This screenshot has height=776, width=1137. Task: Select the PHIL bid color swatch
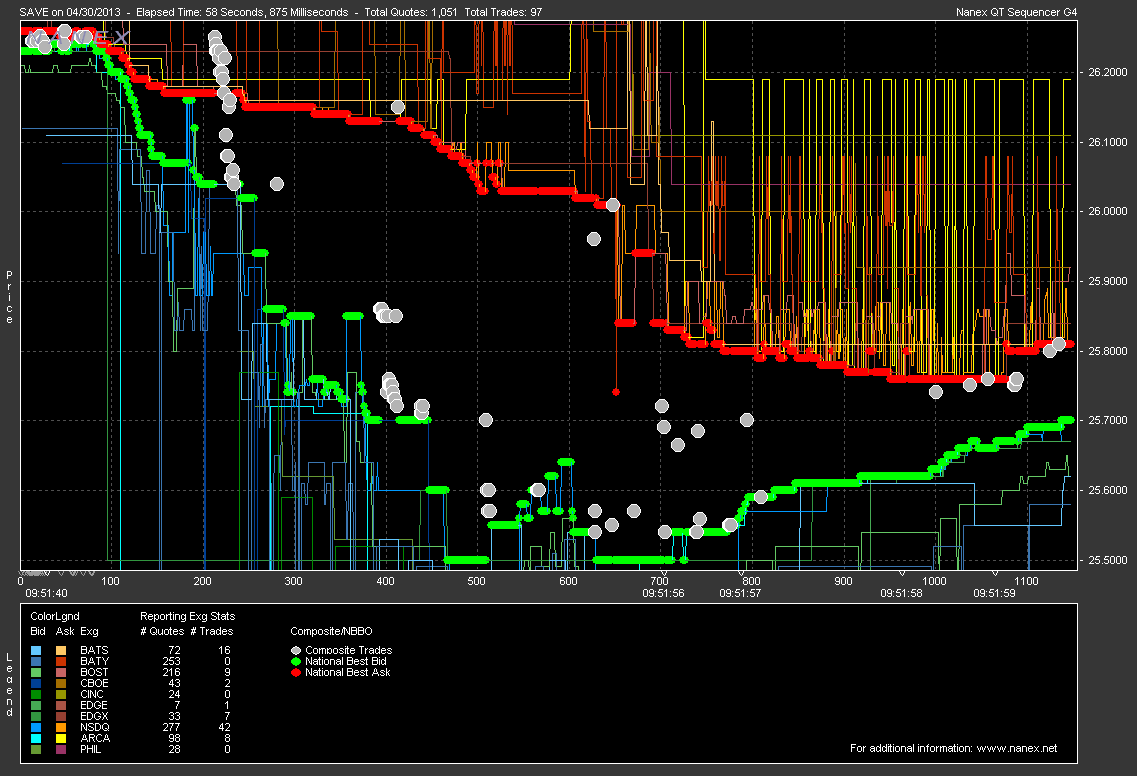click(37, 749)
